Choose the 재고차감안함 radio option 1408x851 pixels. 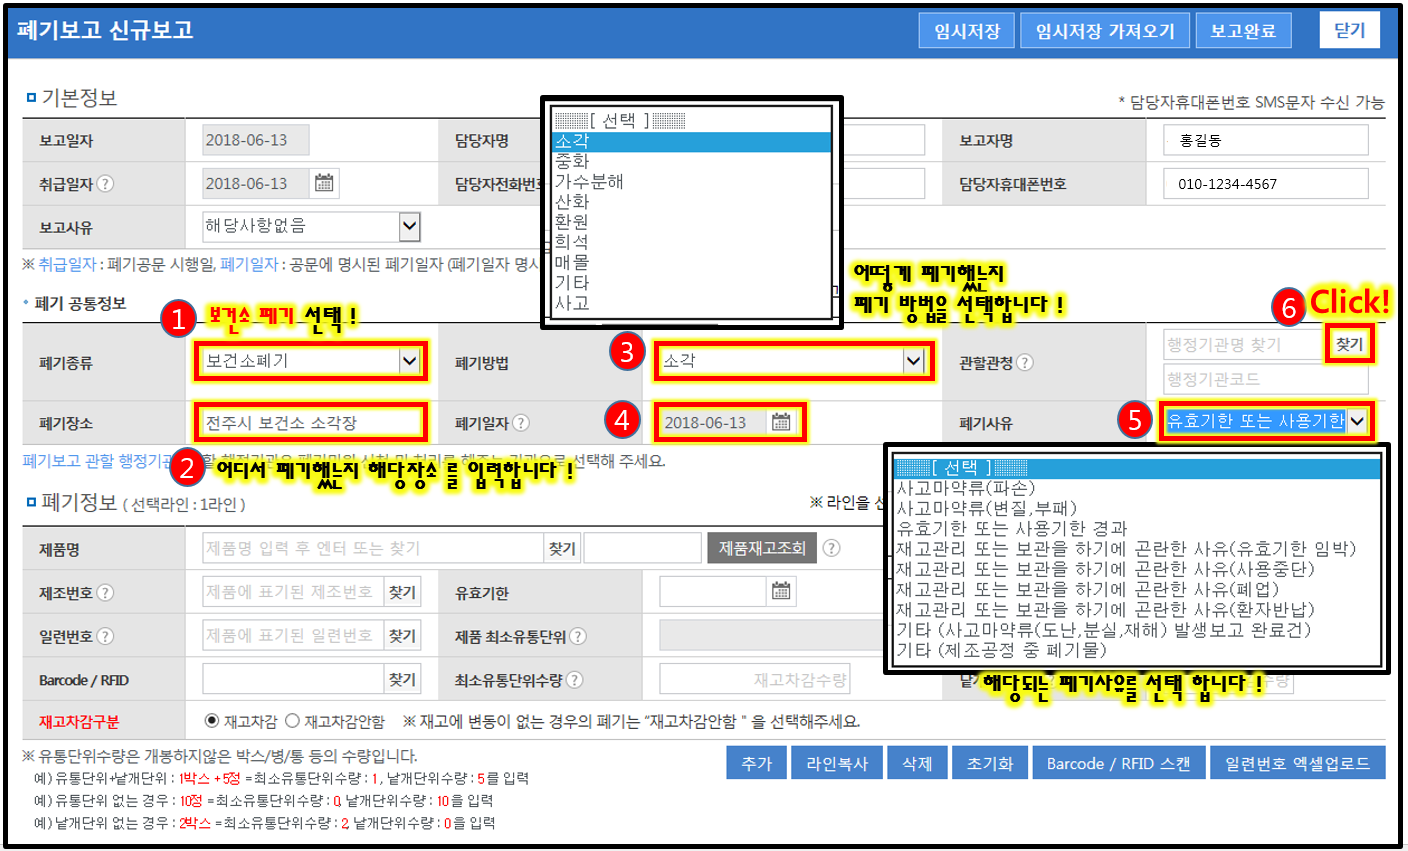(x=292, y=721)
